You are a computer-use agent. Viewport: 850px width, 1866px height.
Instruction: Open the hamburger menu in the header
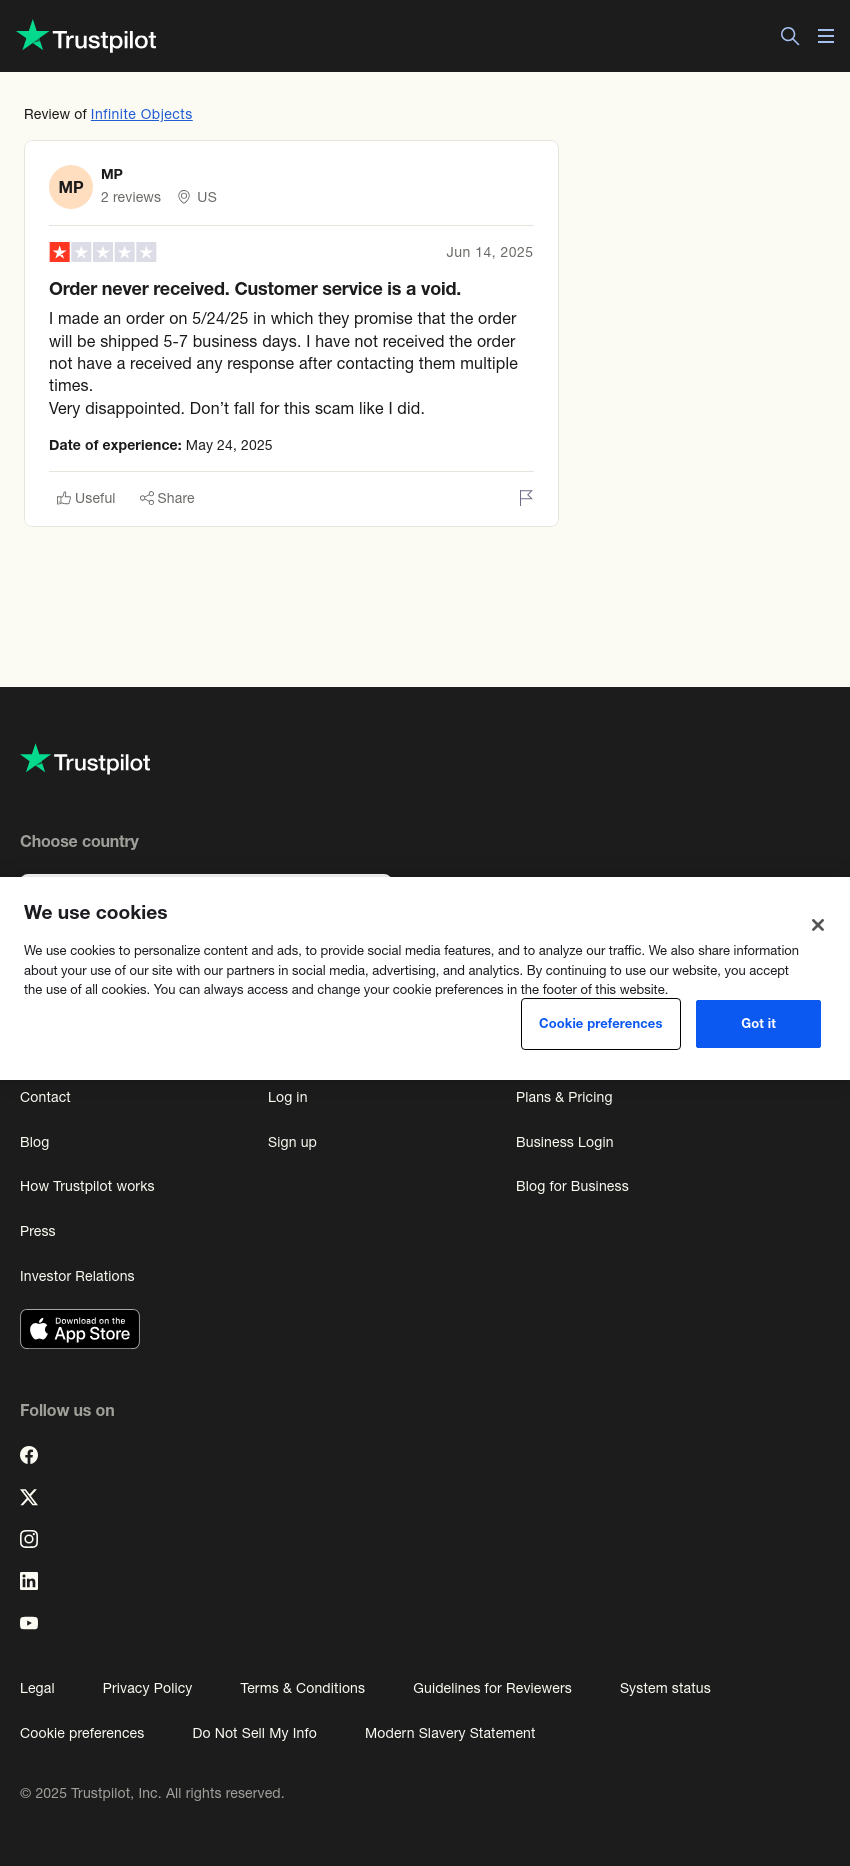826,36
